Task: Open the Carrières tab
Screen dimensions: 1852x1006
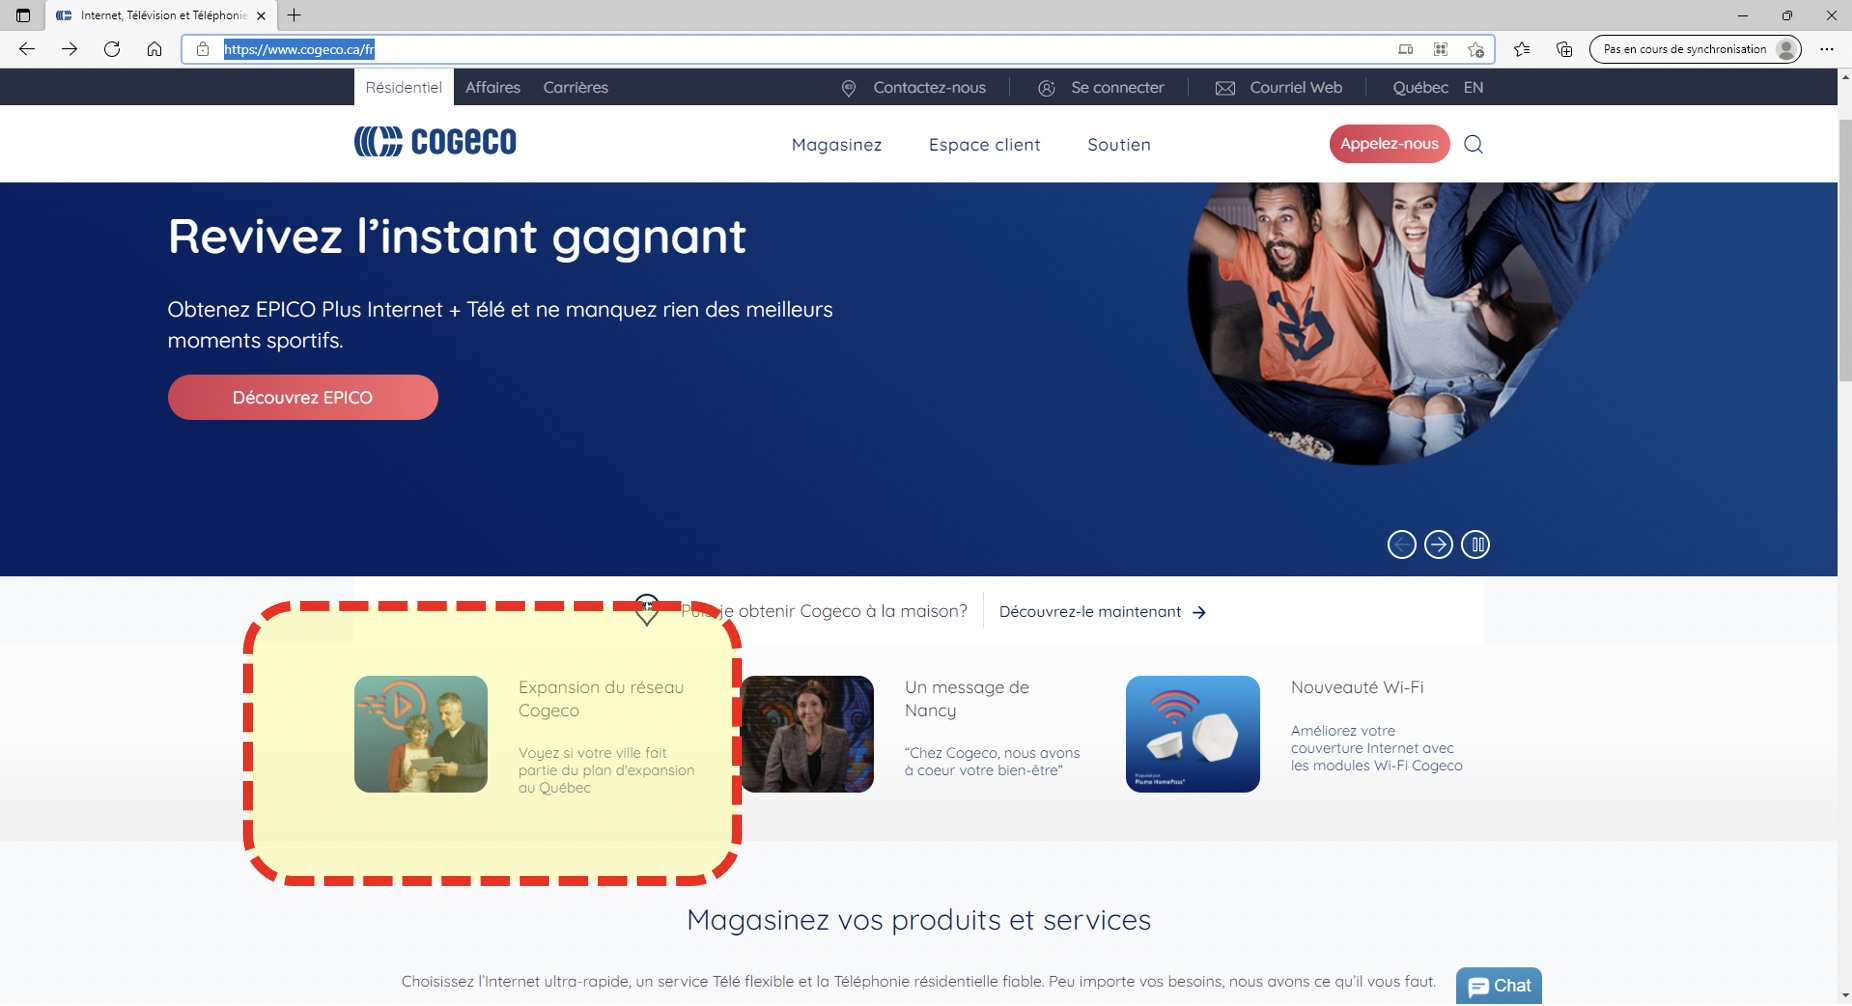Action: [576, 87]
